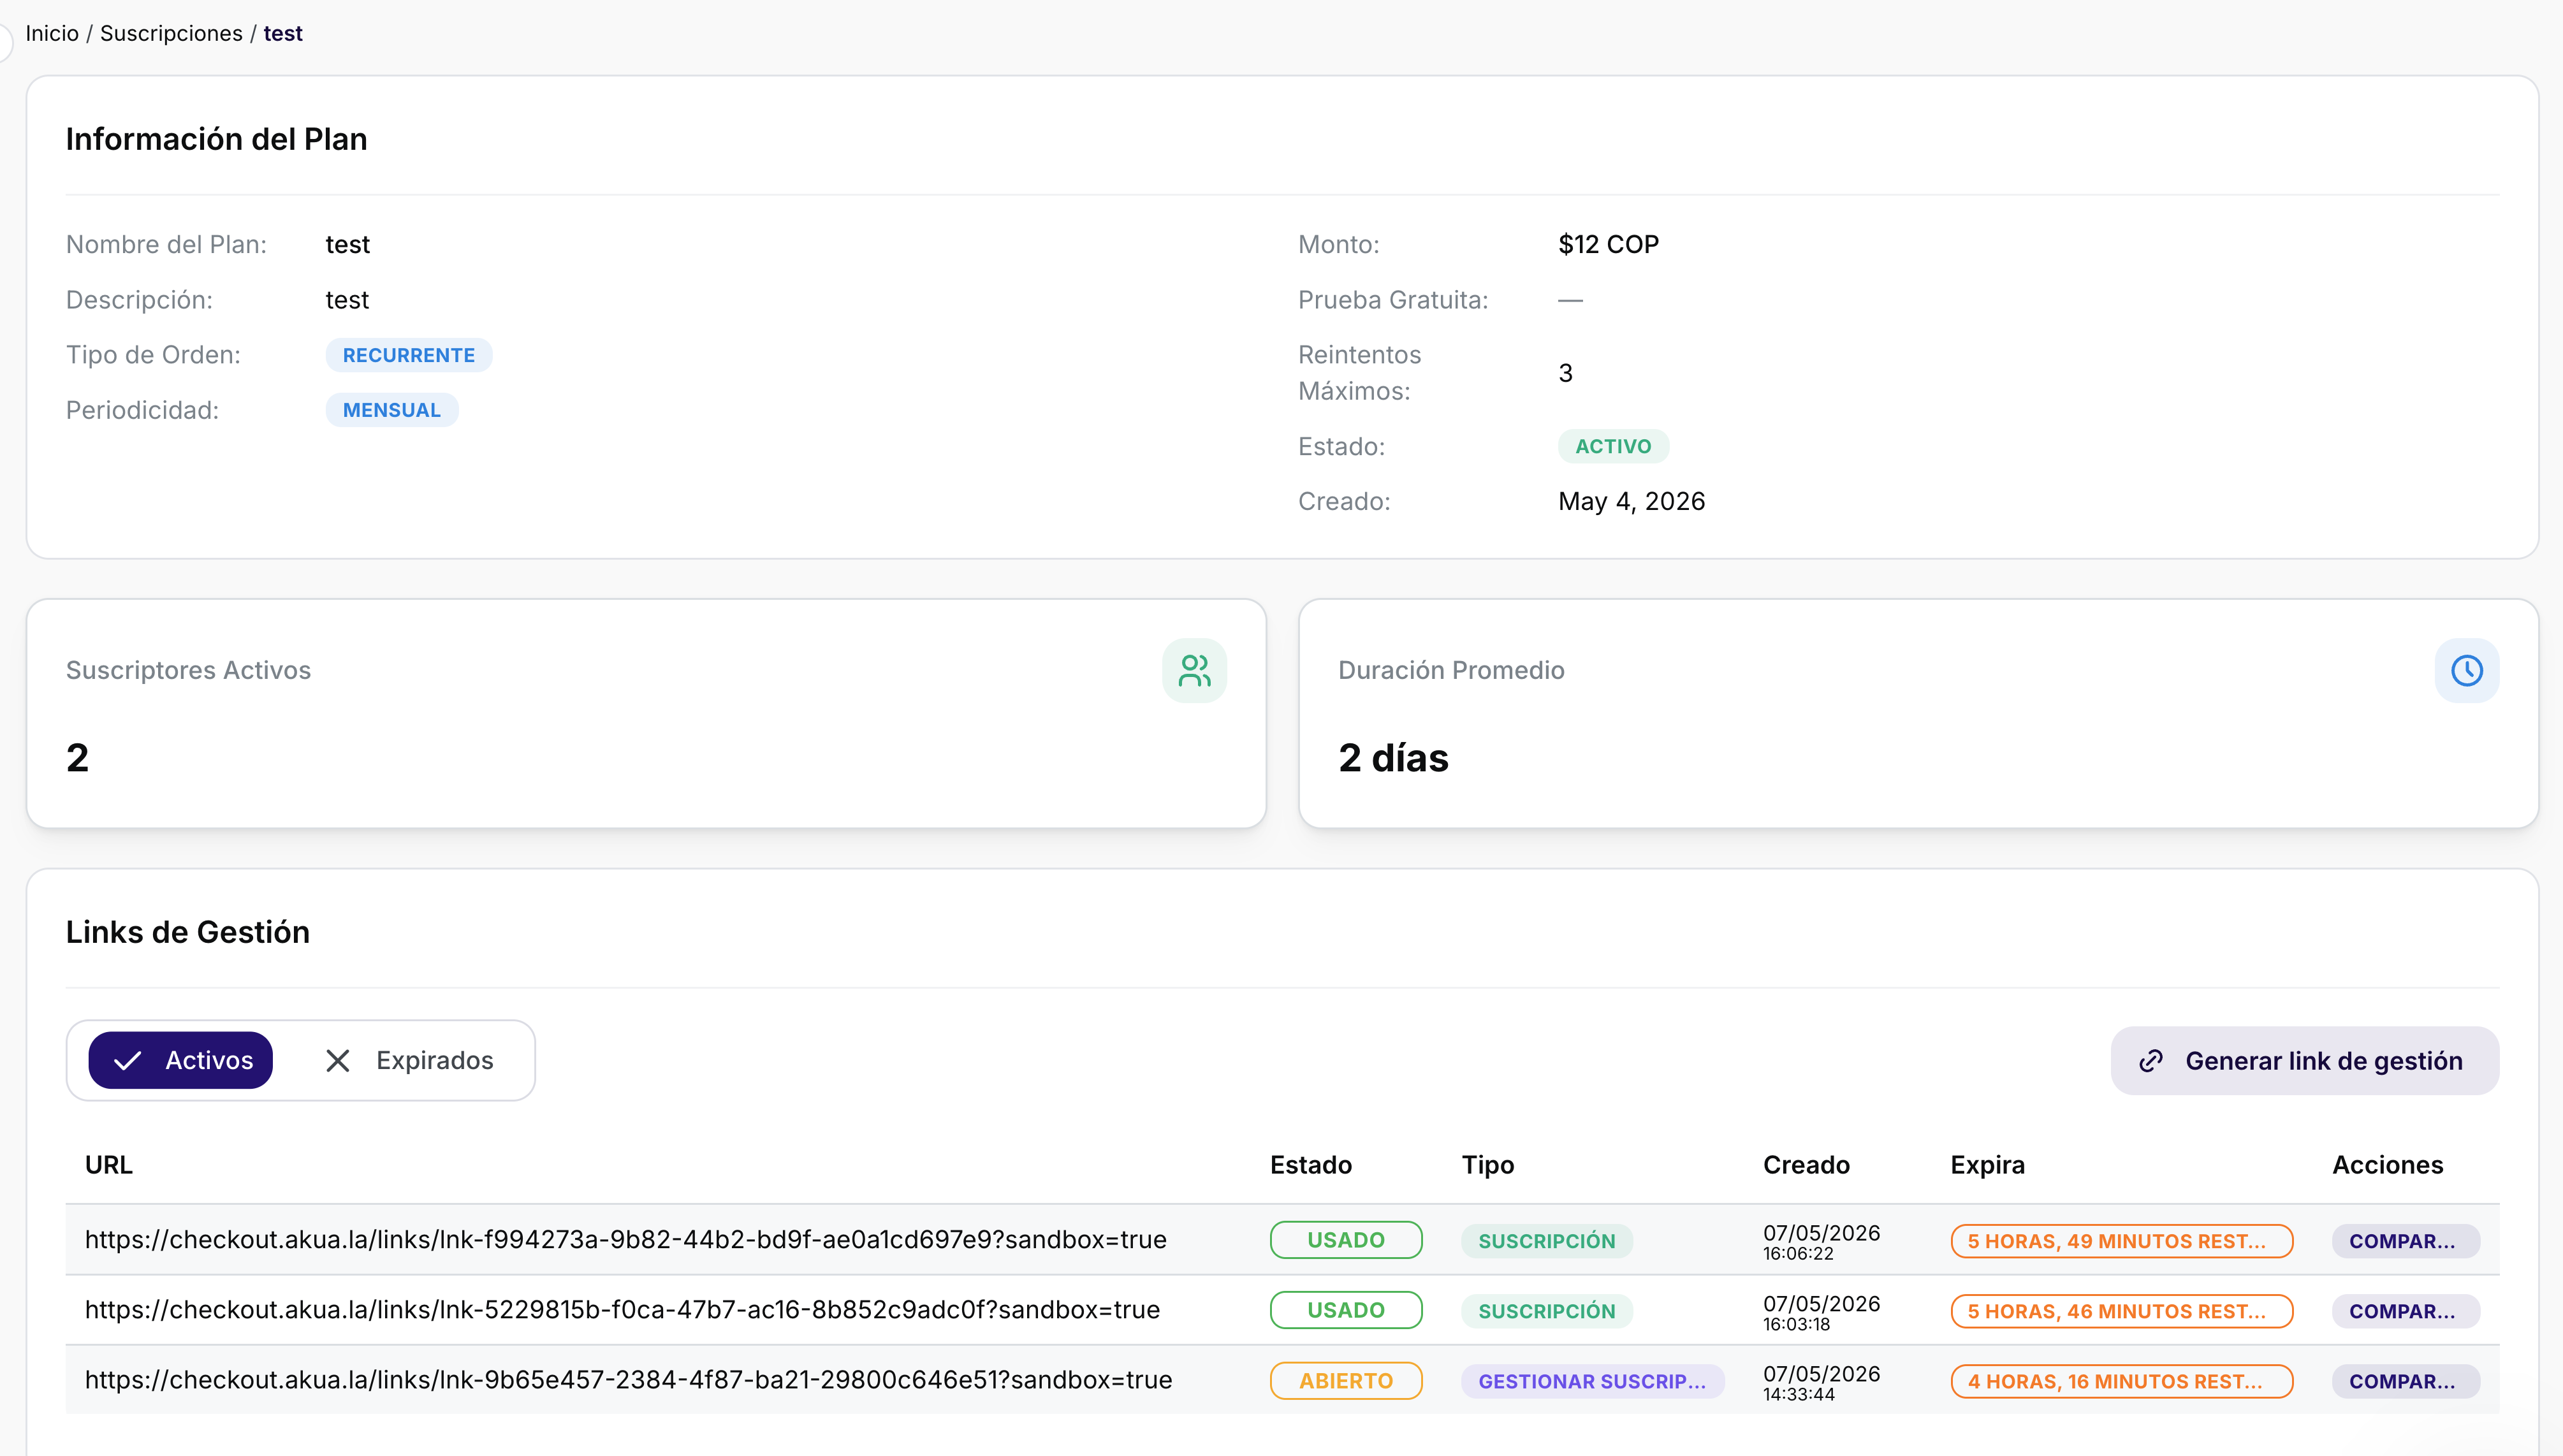Click the GESTIONAR SUSCRIP... type tag
The image size is (2563, 1456).
click(1592, 1381)
